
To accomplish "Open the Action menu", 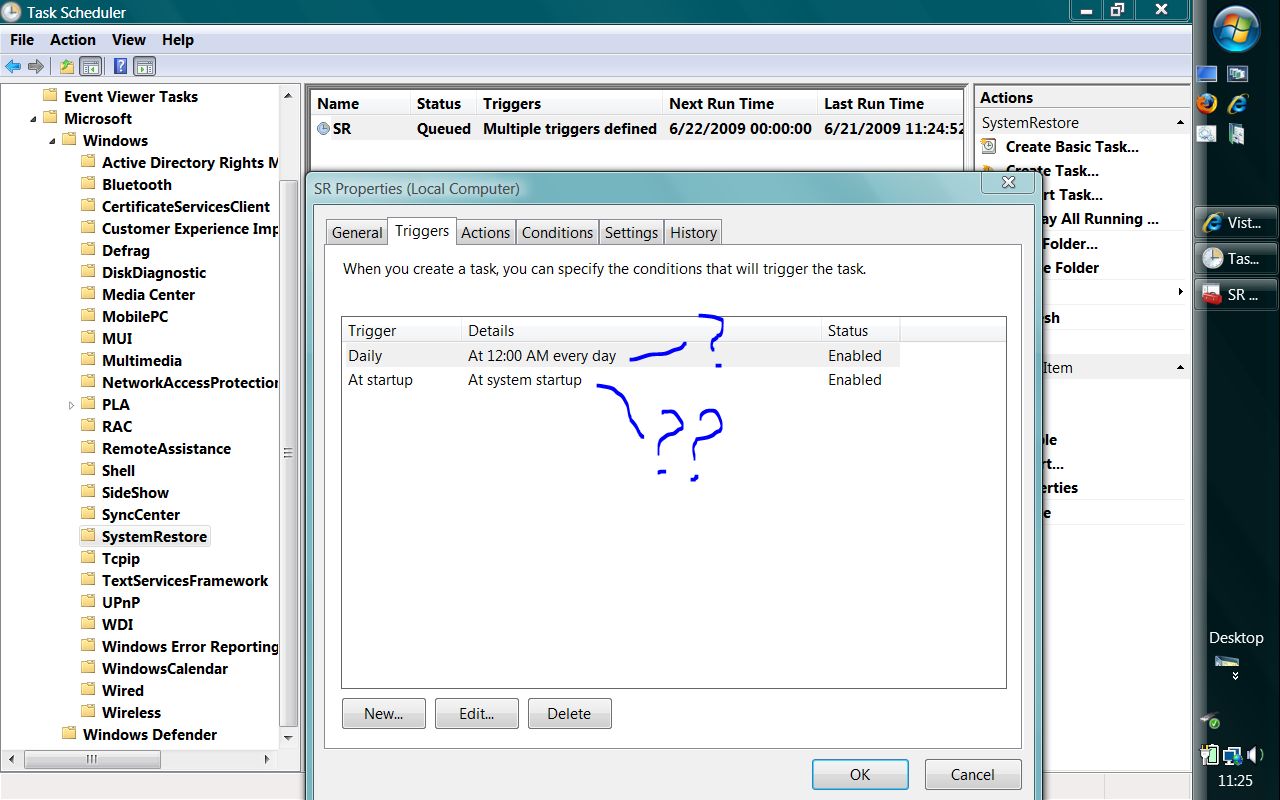I will coord(73,40).
